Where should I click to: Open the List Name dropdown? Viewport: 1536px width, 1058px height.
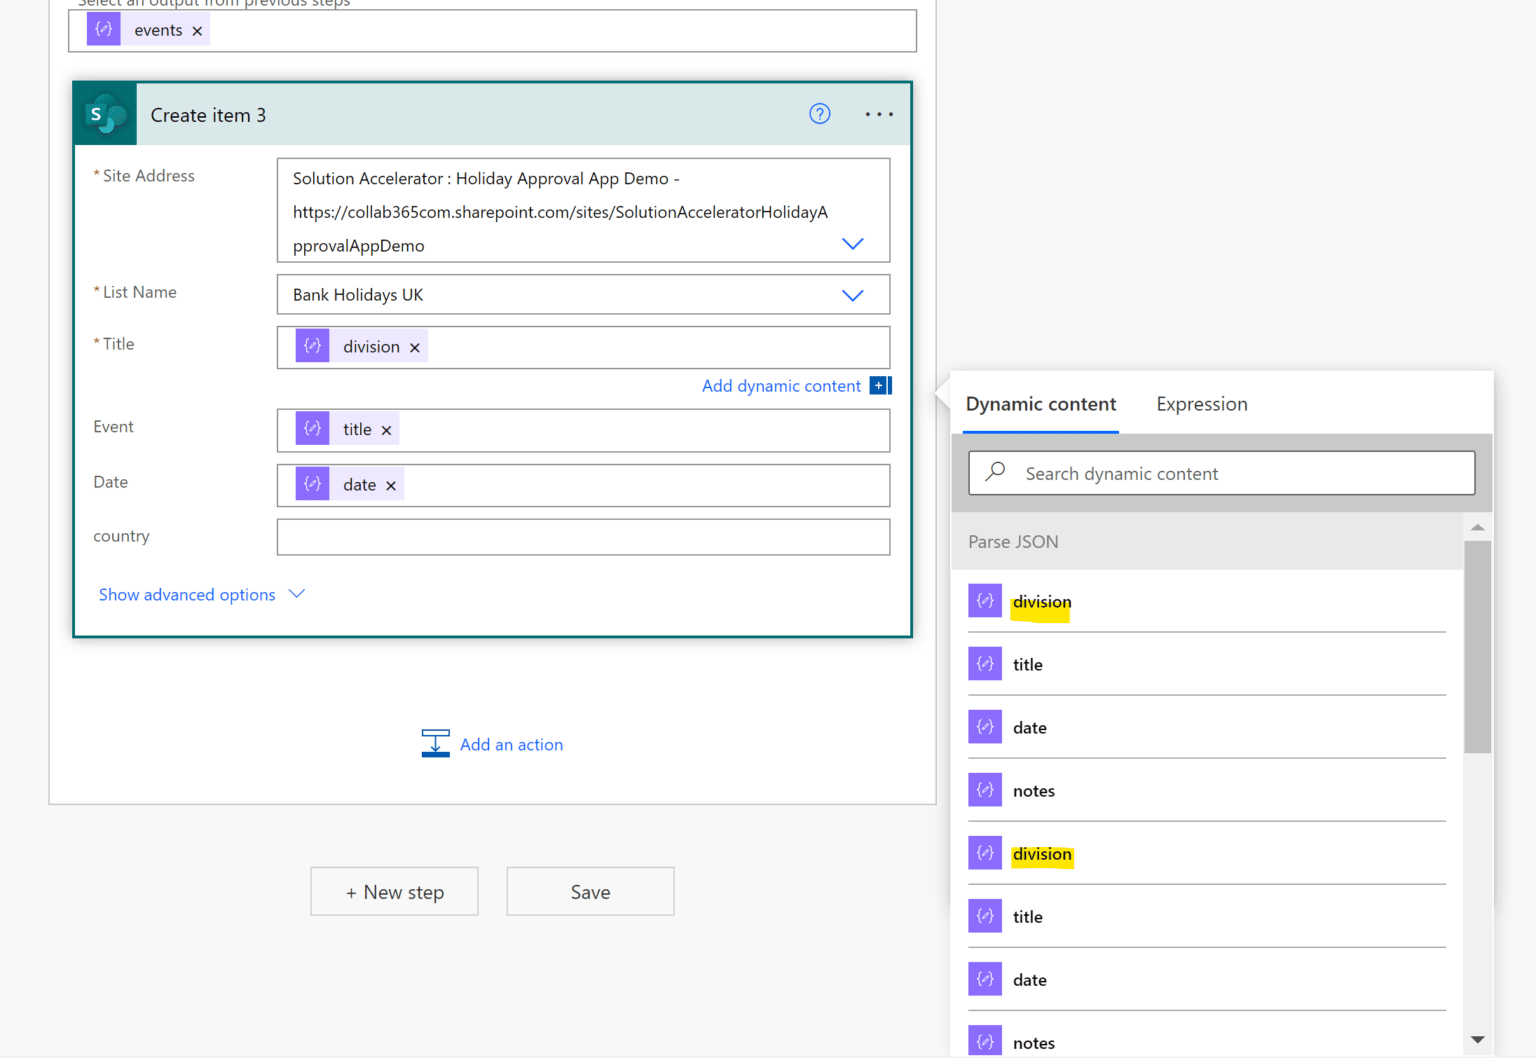(852, 295)
